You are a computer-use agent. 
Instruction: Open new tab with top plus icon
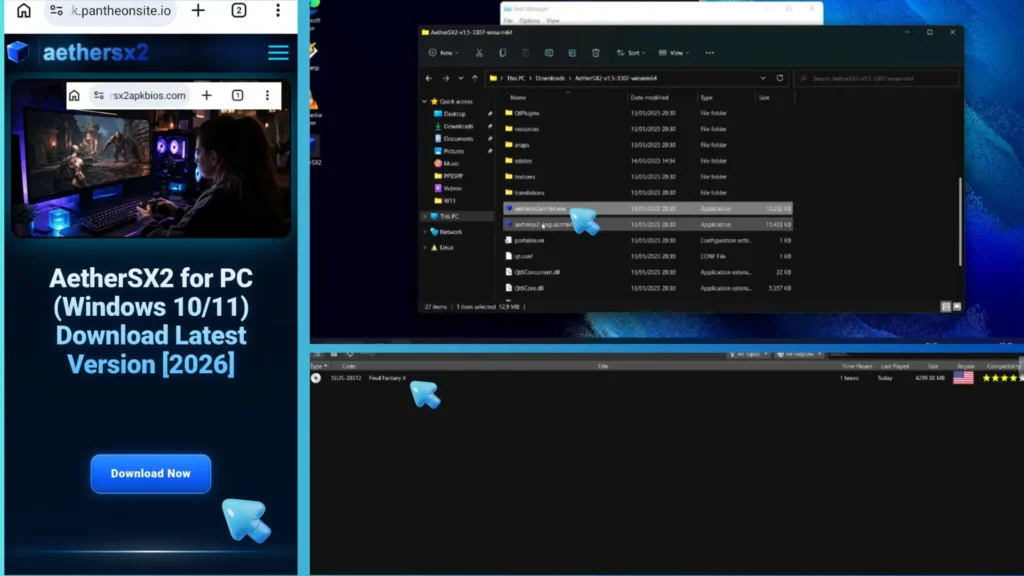(198, 10)
